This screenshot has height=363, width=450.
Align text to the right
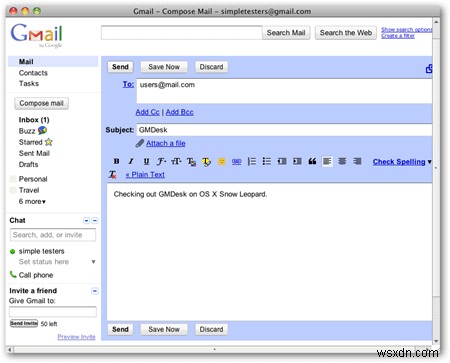(357, 162)
